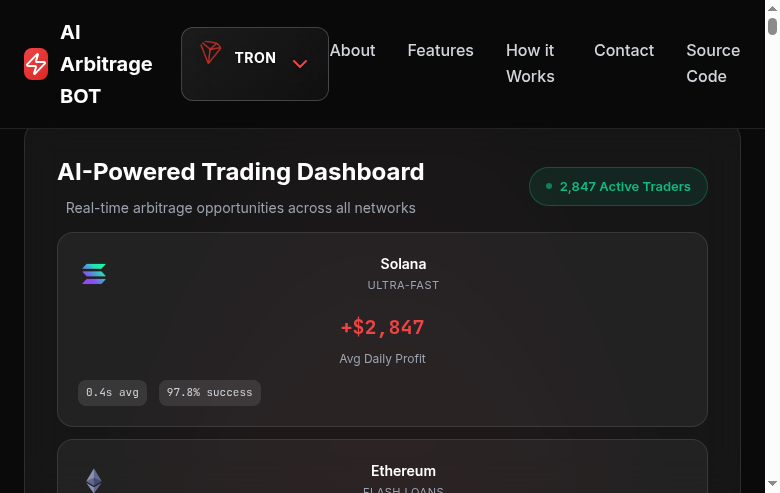Click the AI-Powered Trading Dashboard heading
The width and height of the screenshot is (780, 493).
coord(241,172)
